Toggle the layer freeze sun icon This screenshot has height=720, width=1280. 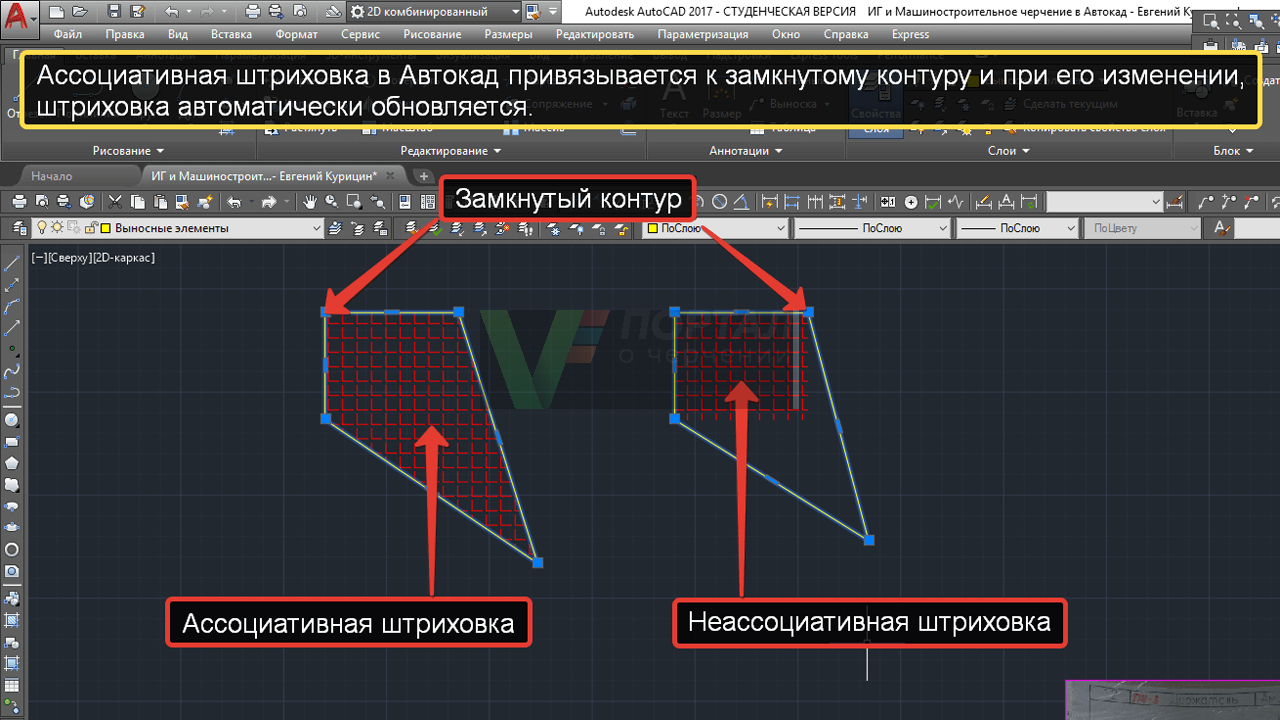click(58, 228)
